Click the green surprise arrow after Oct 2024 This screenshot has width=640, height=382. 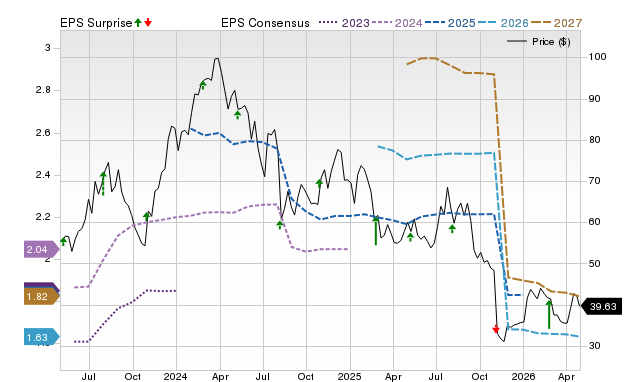(319, 183)
